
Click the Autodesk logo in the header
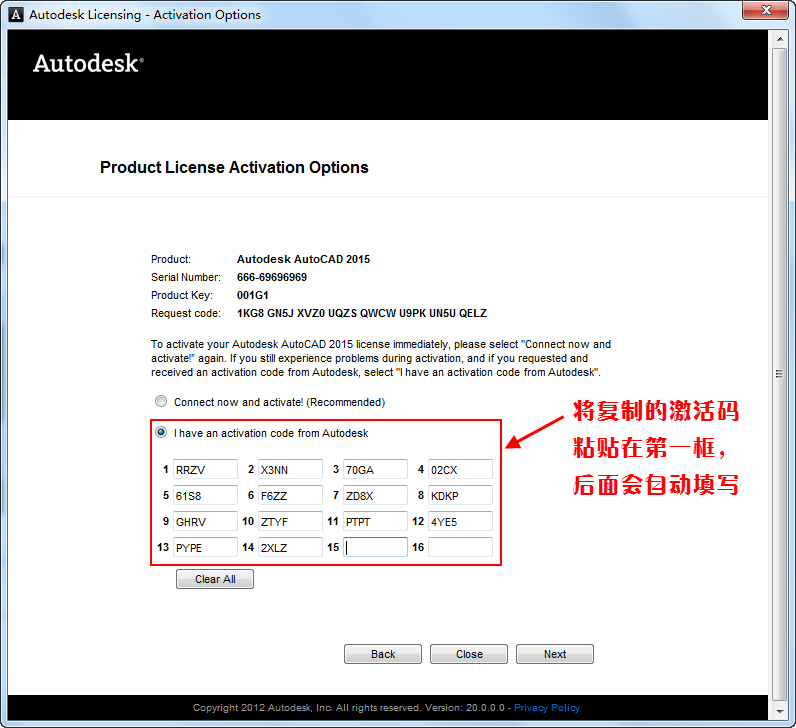tap(88, 63)
